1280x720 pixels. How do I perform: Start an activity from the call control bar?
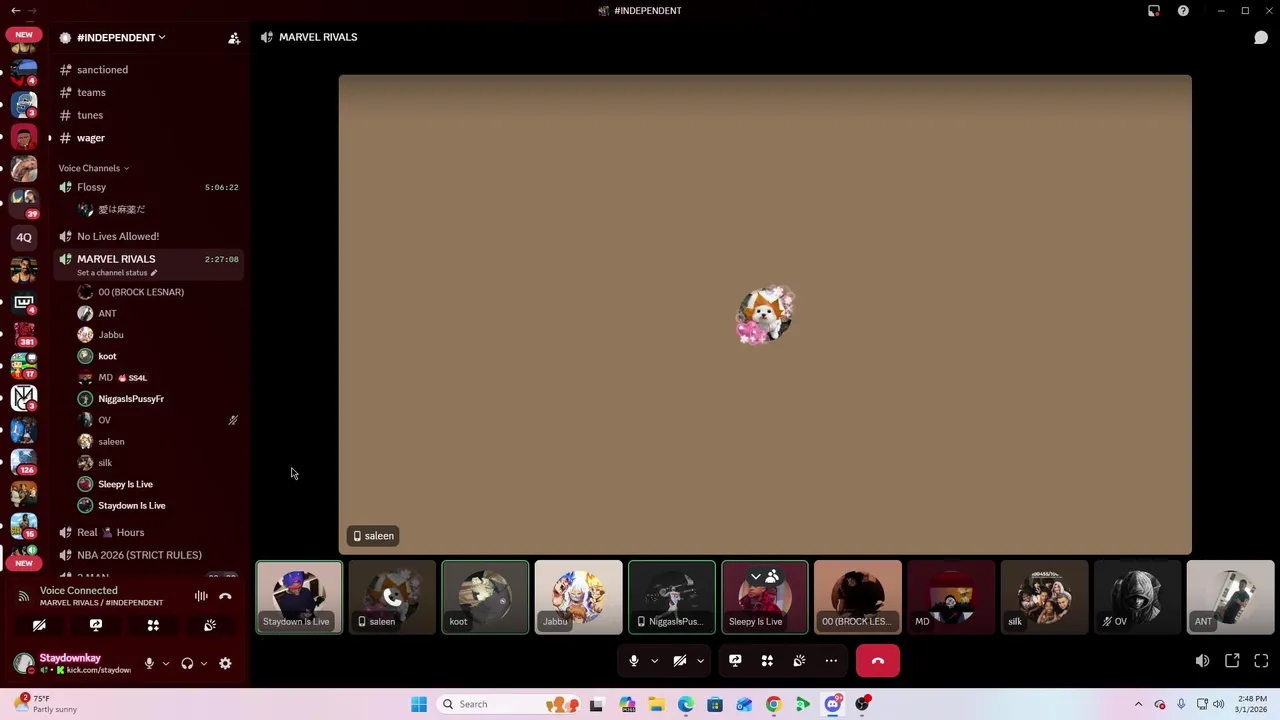tap(767, 661)
